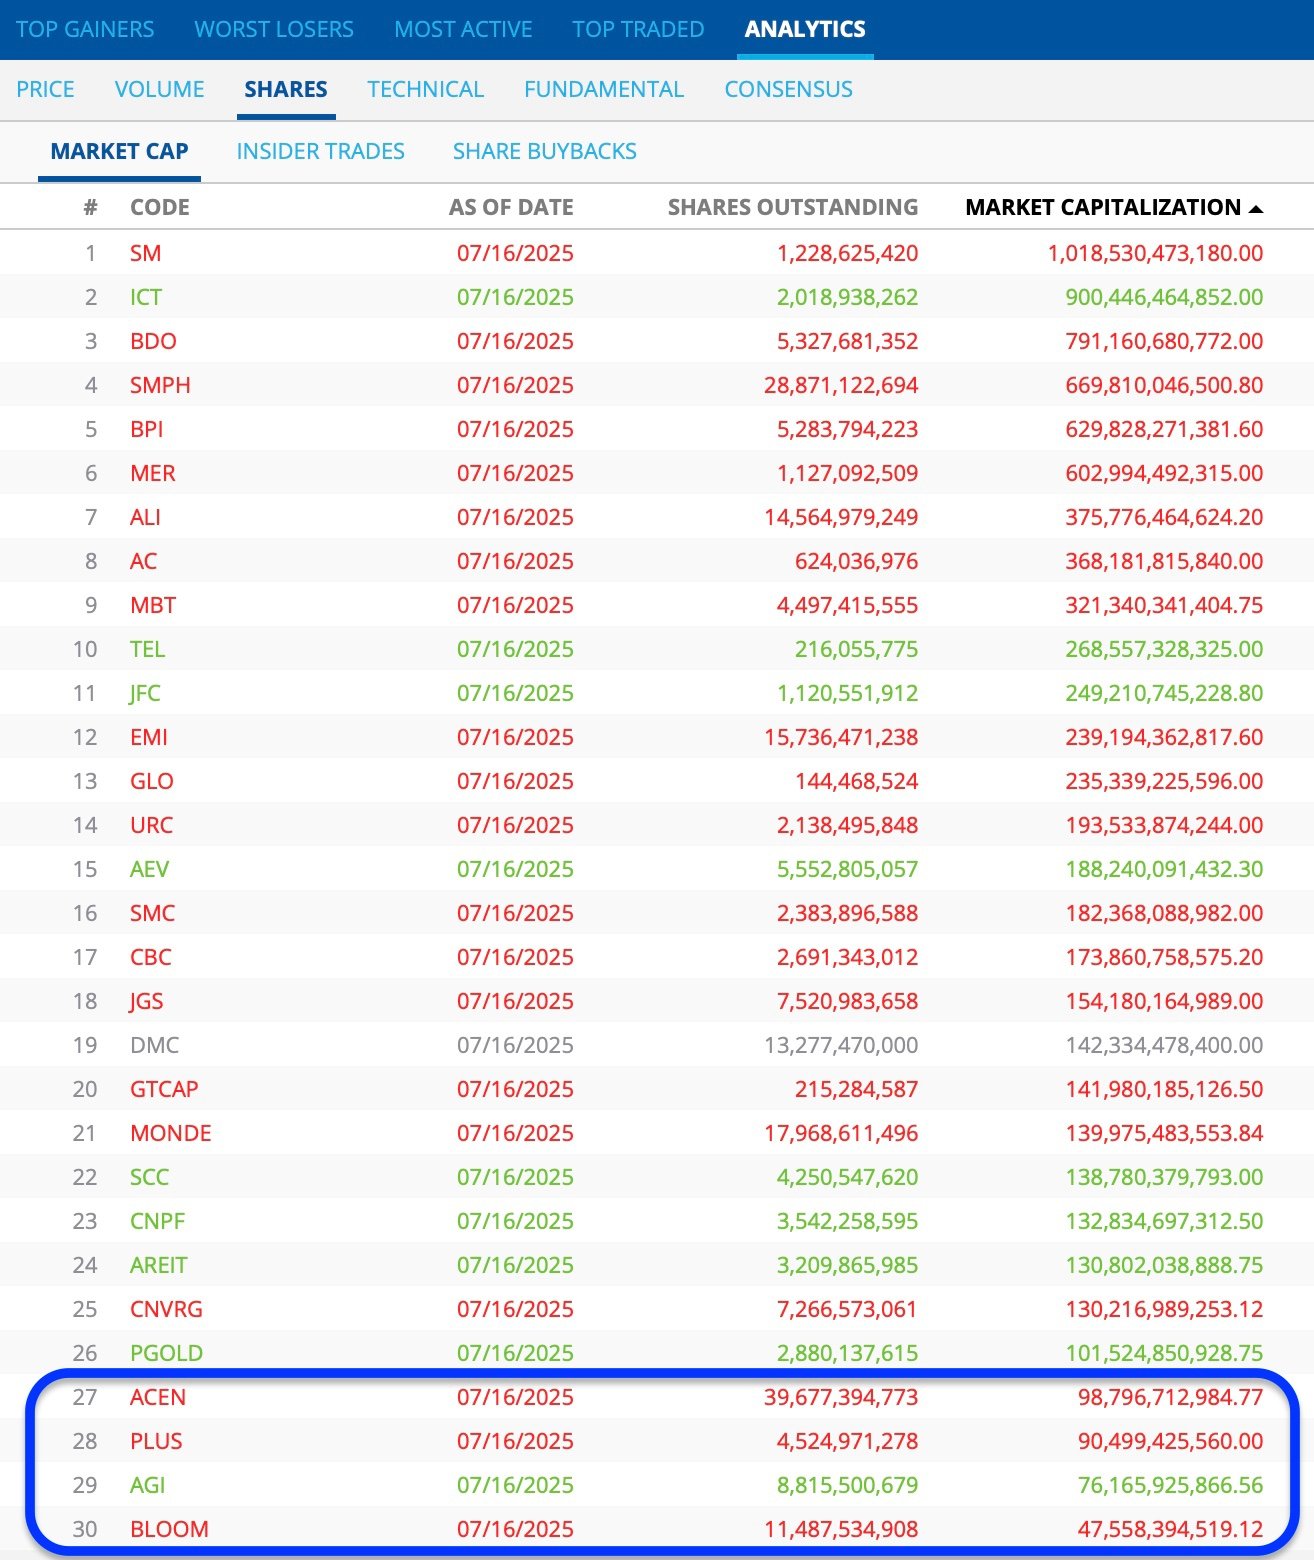Open the Technical sub-tab
This screenshot has width=1314, height=1560.
425,89
